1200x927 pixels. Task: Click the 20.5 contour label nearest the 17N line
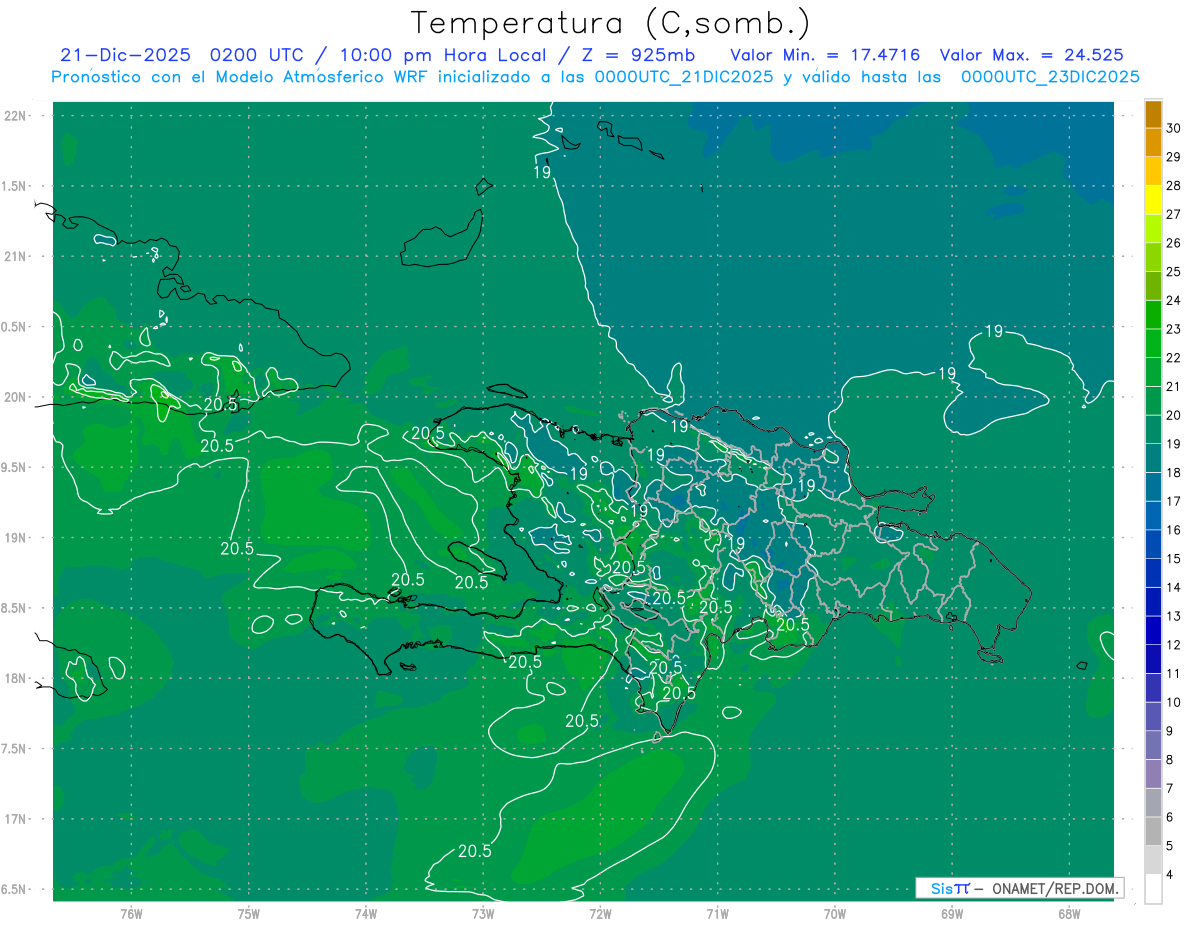[474, 851]
